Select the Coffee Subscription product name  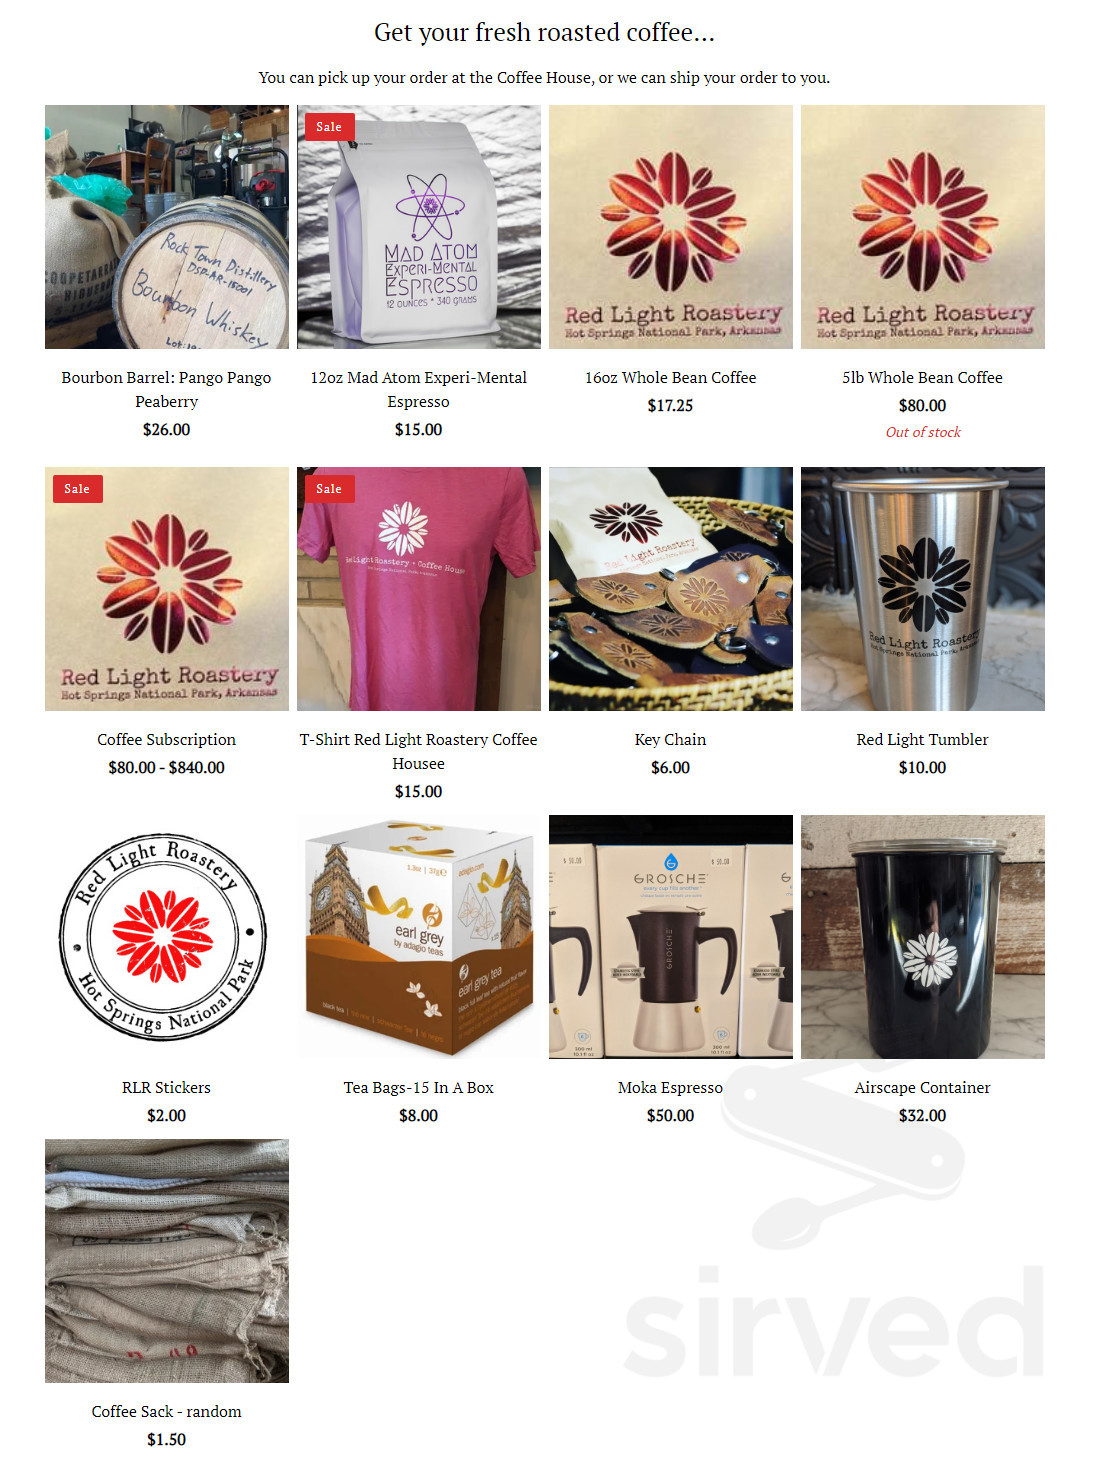click(x=167, y=739)
